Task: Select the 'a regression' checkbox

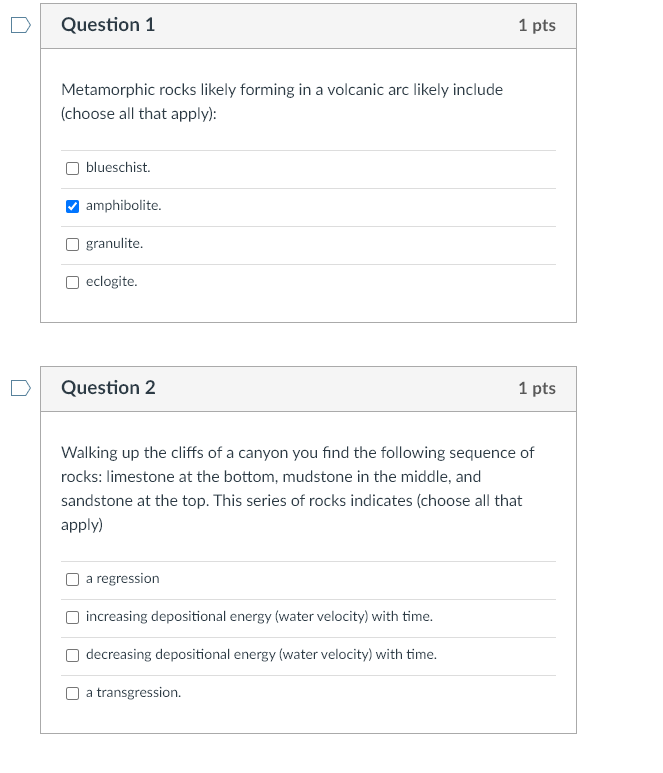Action: pyautogui.click(x=72, y=579)
